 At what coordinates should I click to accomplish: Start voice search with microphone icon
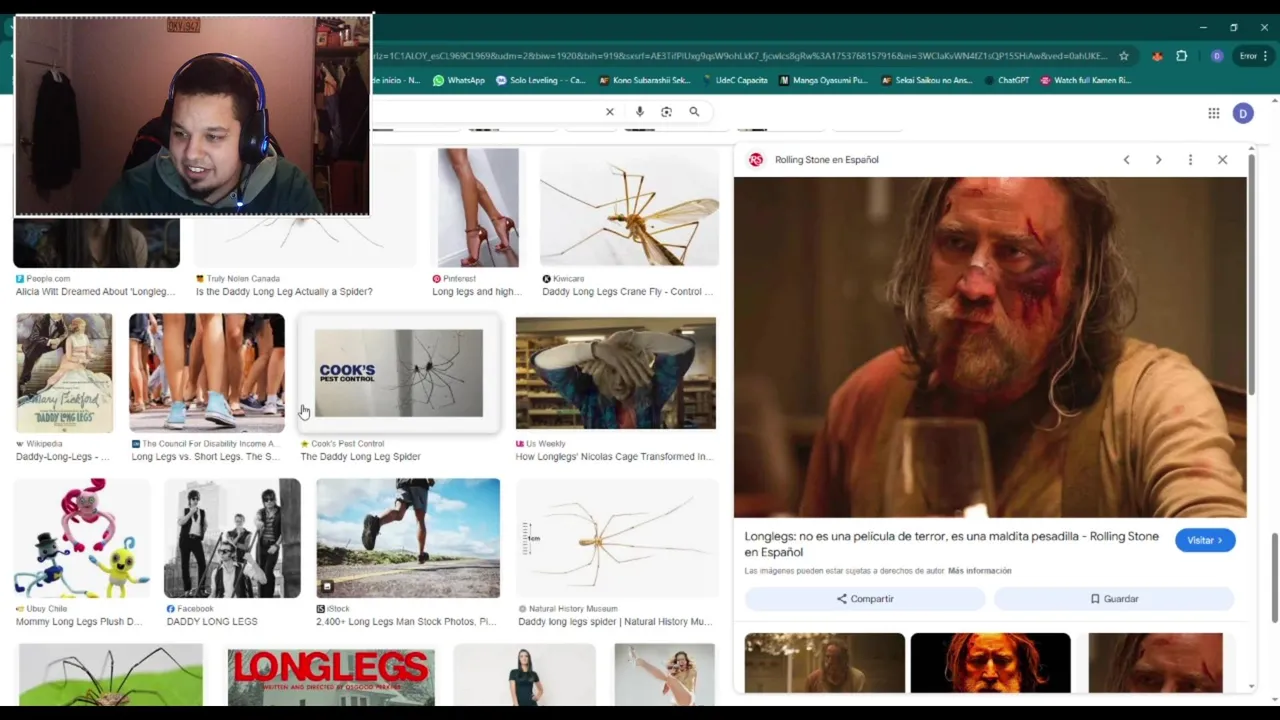(640, 112)
